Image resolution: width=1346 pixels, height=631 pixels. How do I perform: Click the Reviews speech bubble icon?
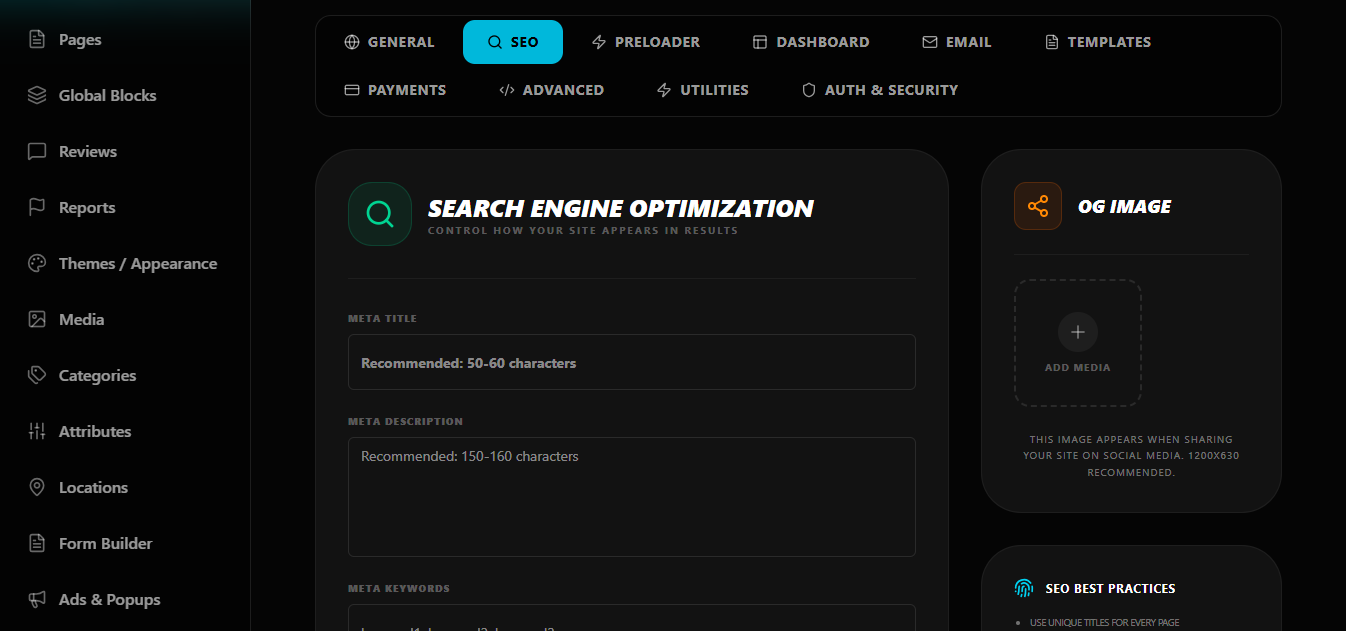[x=37, y=152]
